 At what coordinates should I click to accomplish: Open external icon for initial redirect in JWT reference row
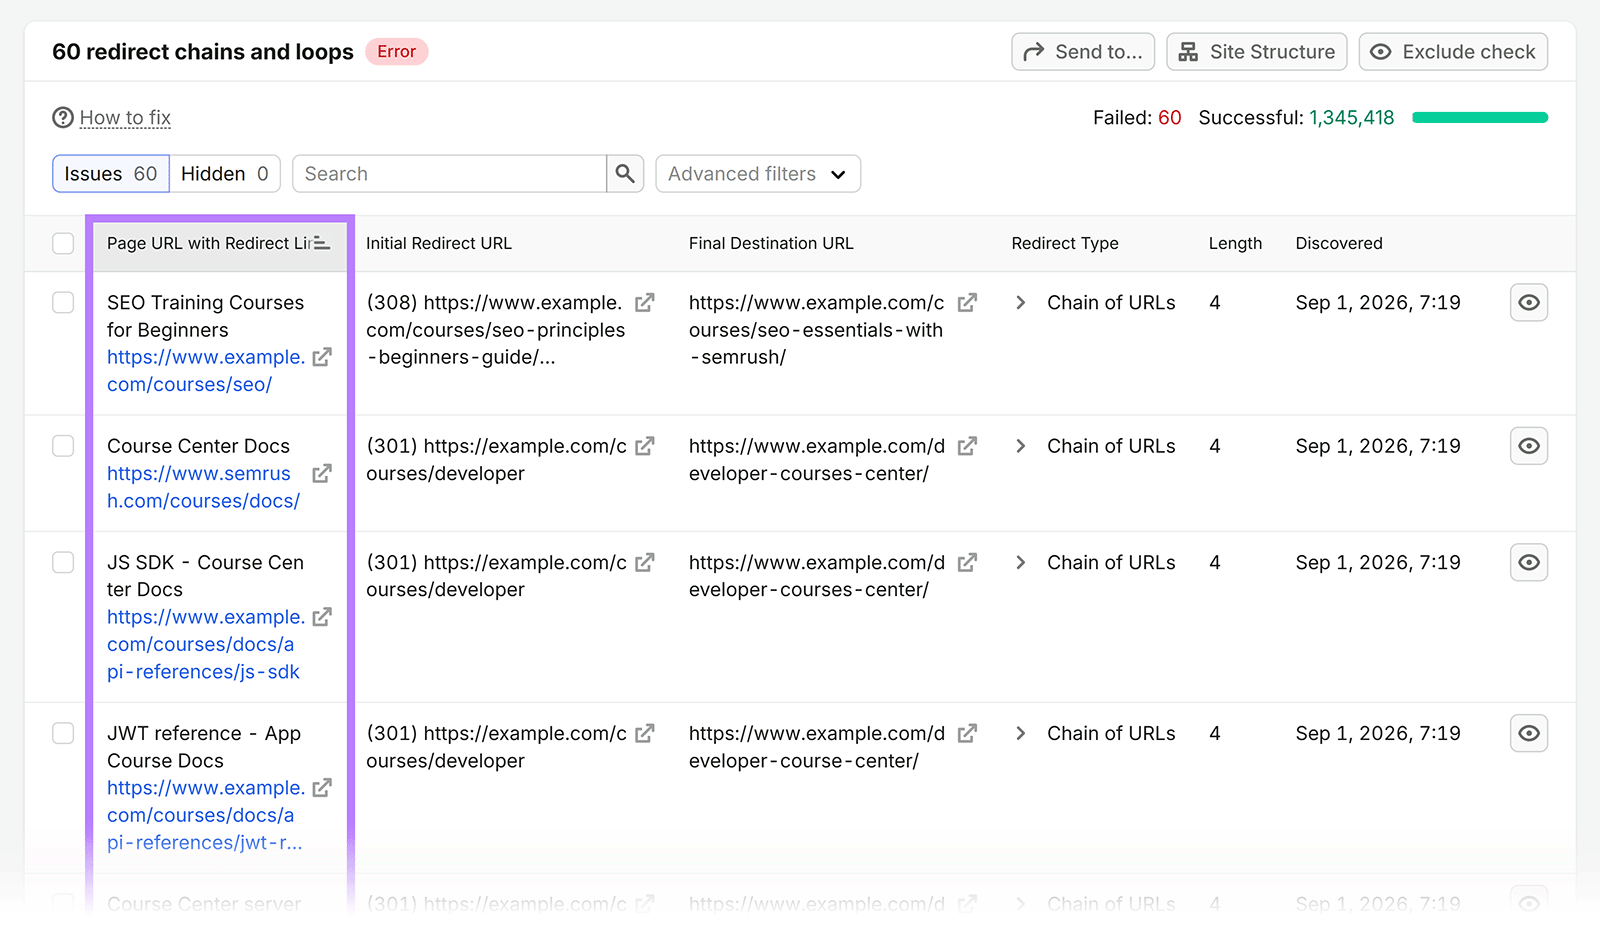click(x=645, y=733)
